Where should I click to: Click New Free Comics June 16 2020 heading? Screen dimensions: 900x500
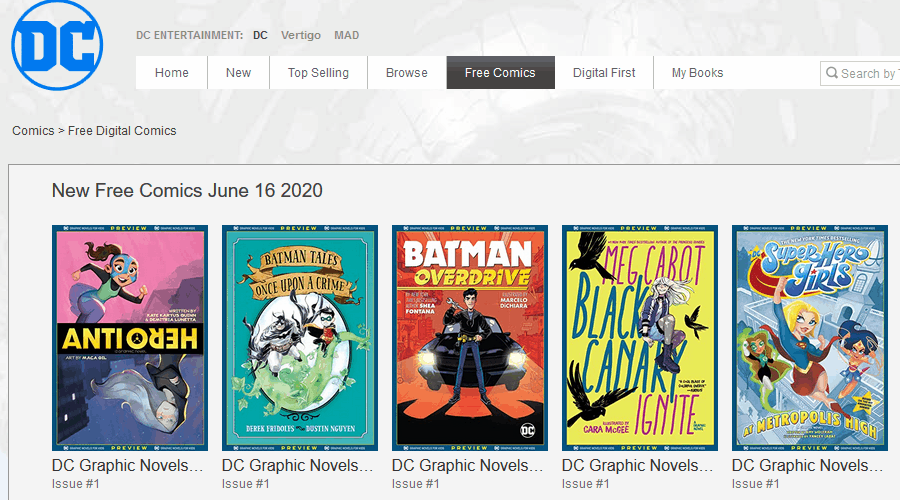187,191
